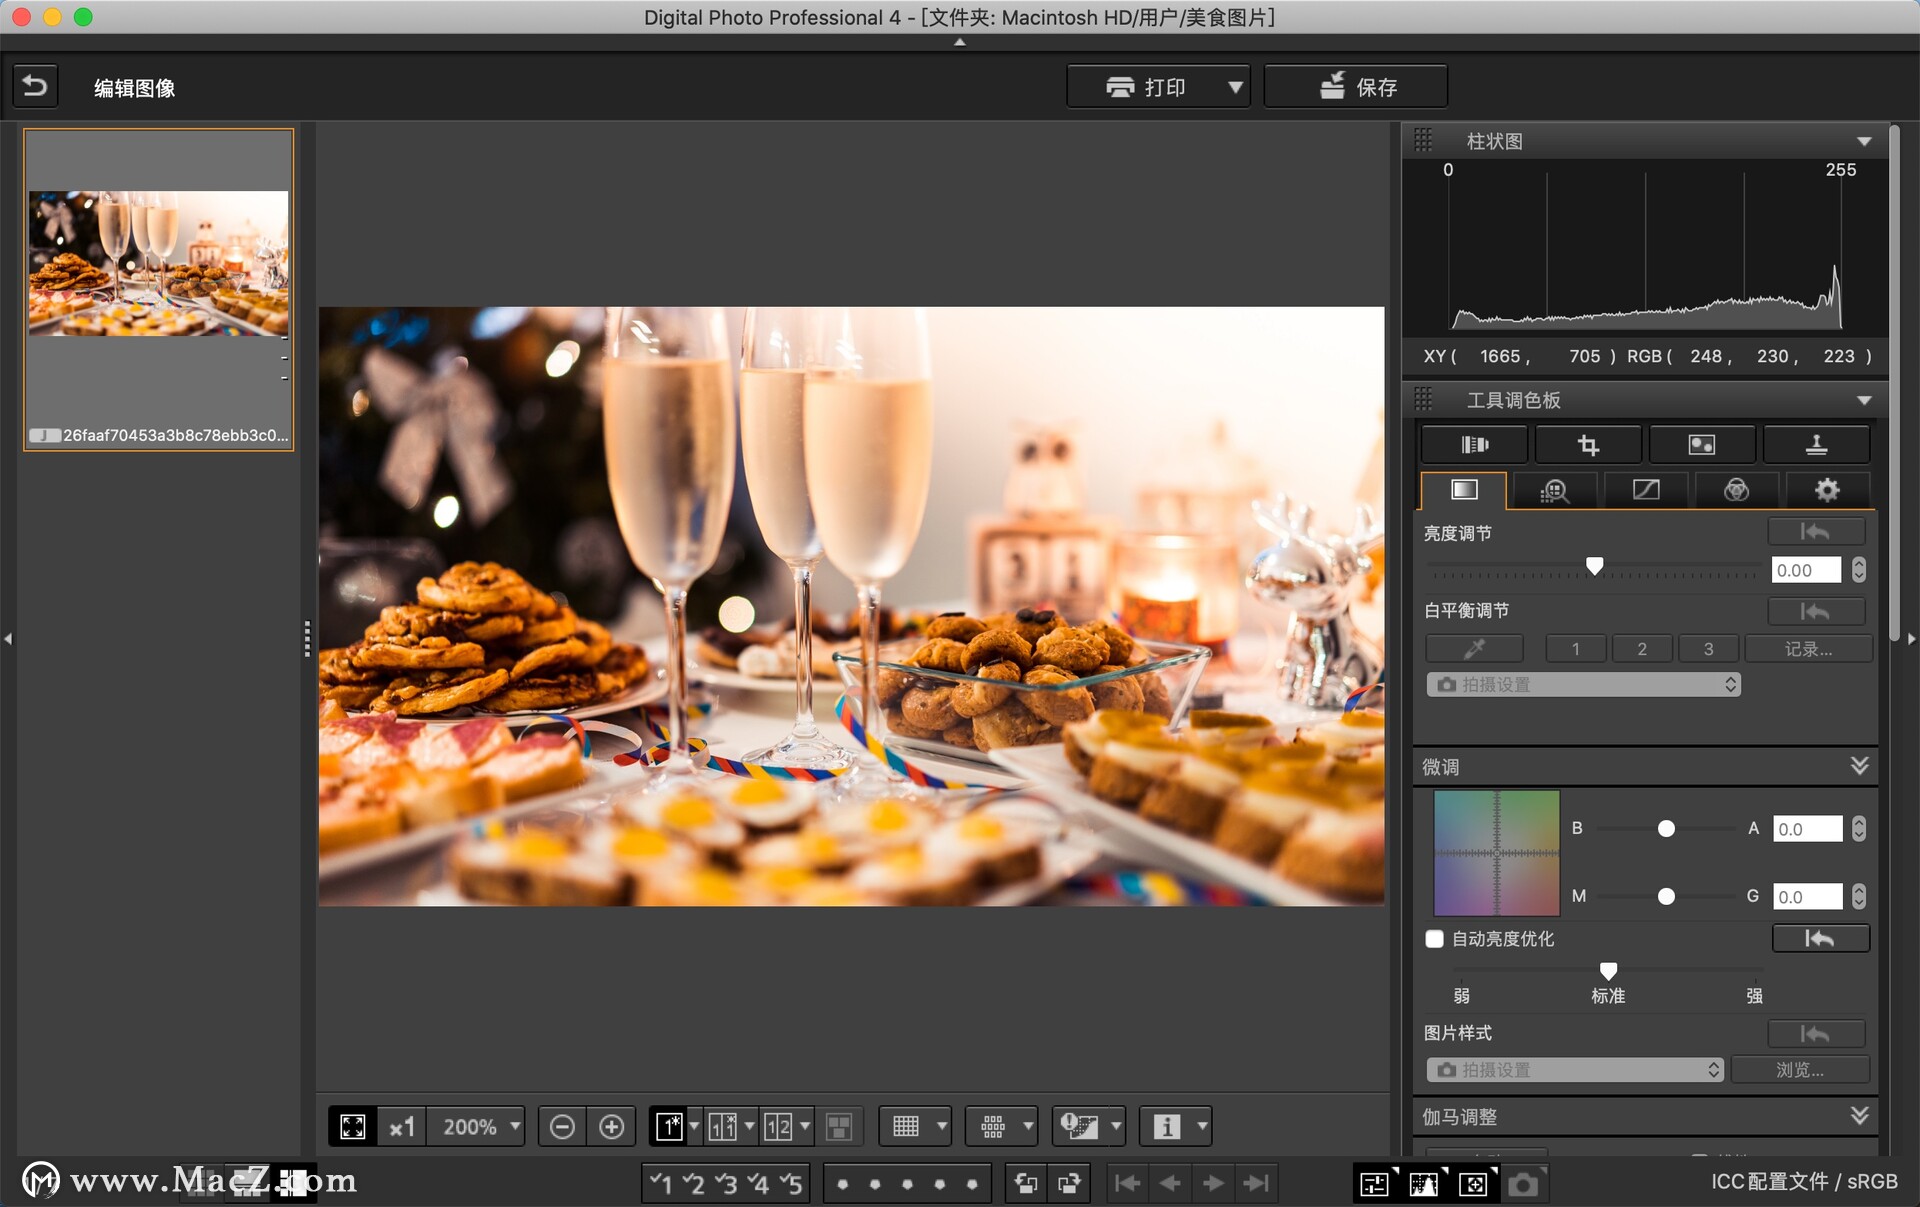Apply check mark 5 to image
This screenshot has height=1207, width=1920.
tap(791, 1184)
